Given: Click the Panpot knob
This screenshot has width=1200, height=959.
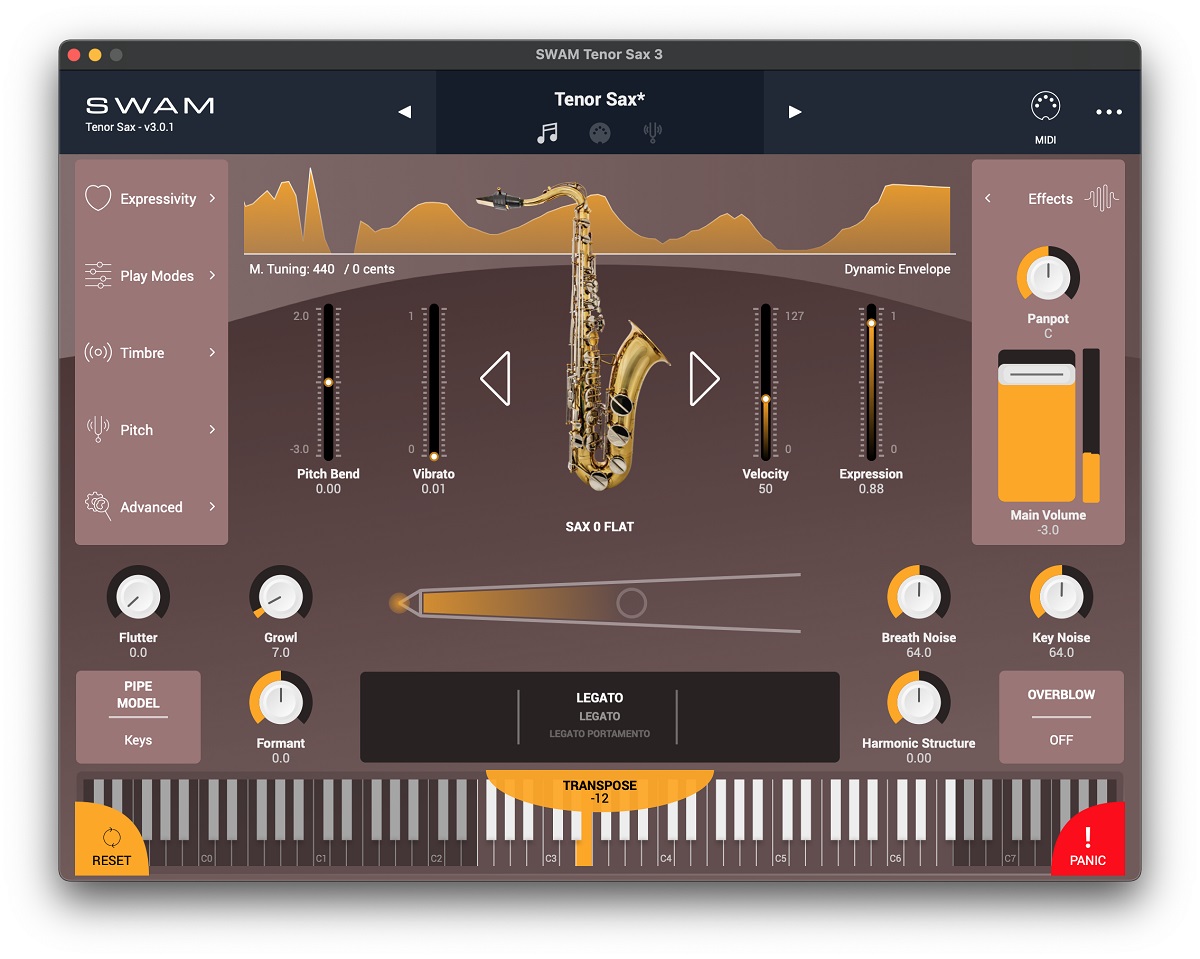Looking at the screenshot, I should (1048, 275).
